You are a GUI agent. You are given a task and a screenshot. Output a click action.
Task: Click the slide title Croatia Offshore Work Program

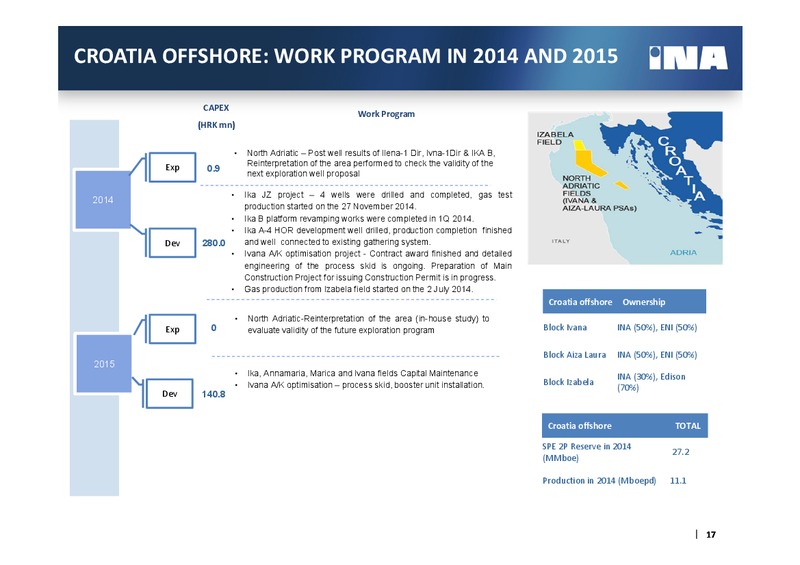pyautogui.click(x=346, y=56)
